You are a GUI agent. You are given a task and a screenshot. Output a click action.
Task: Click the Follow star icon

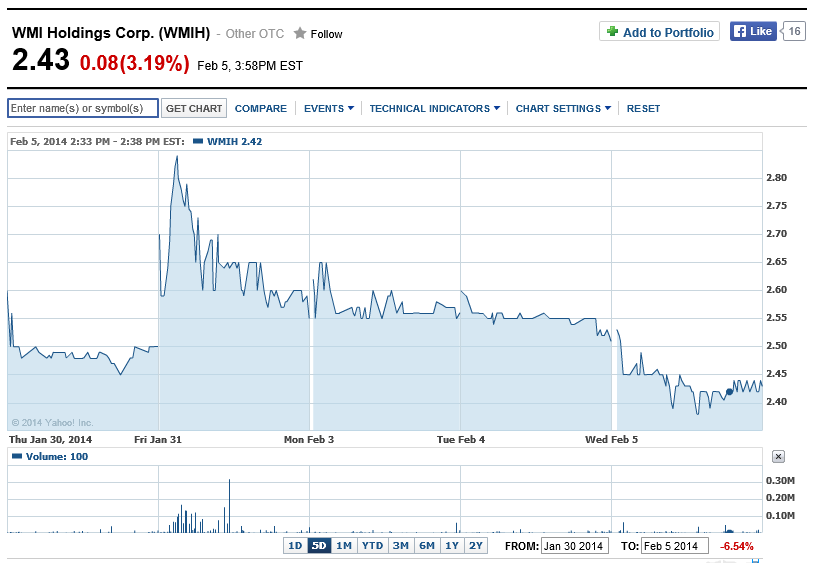[300, 34]
